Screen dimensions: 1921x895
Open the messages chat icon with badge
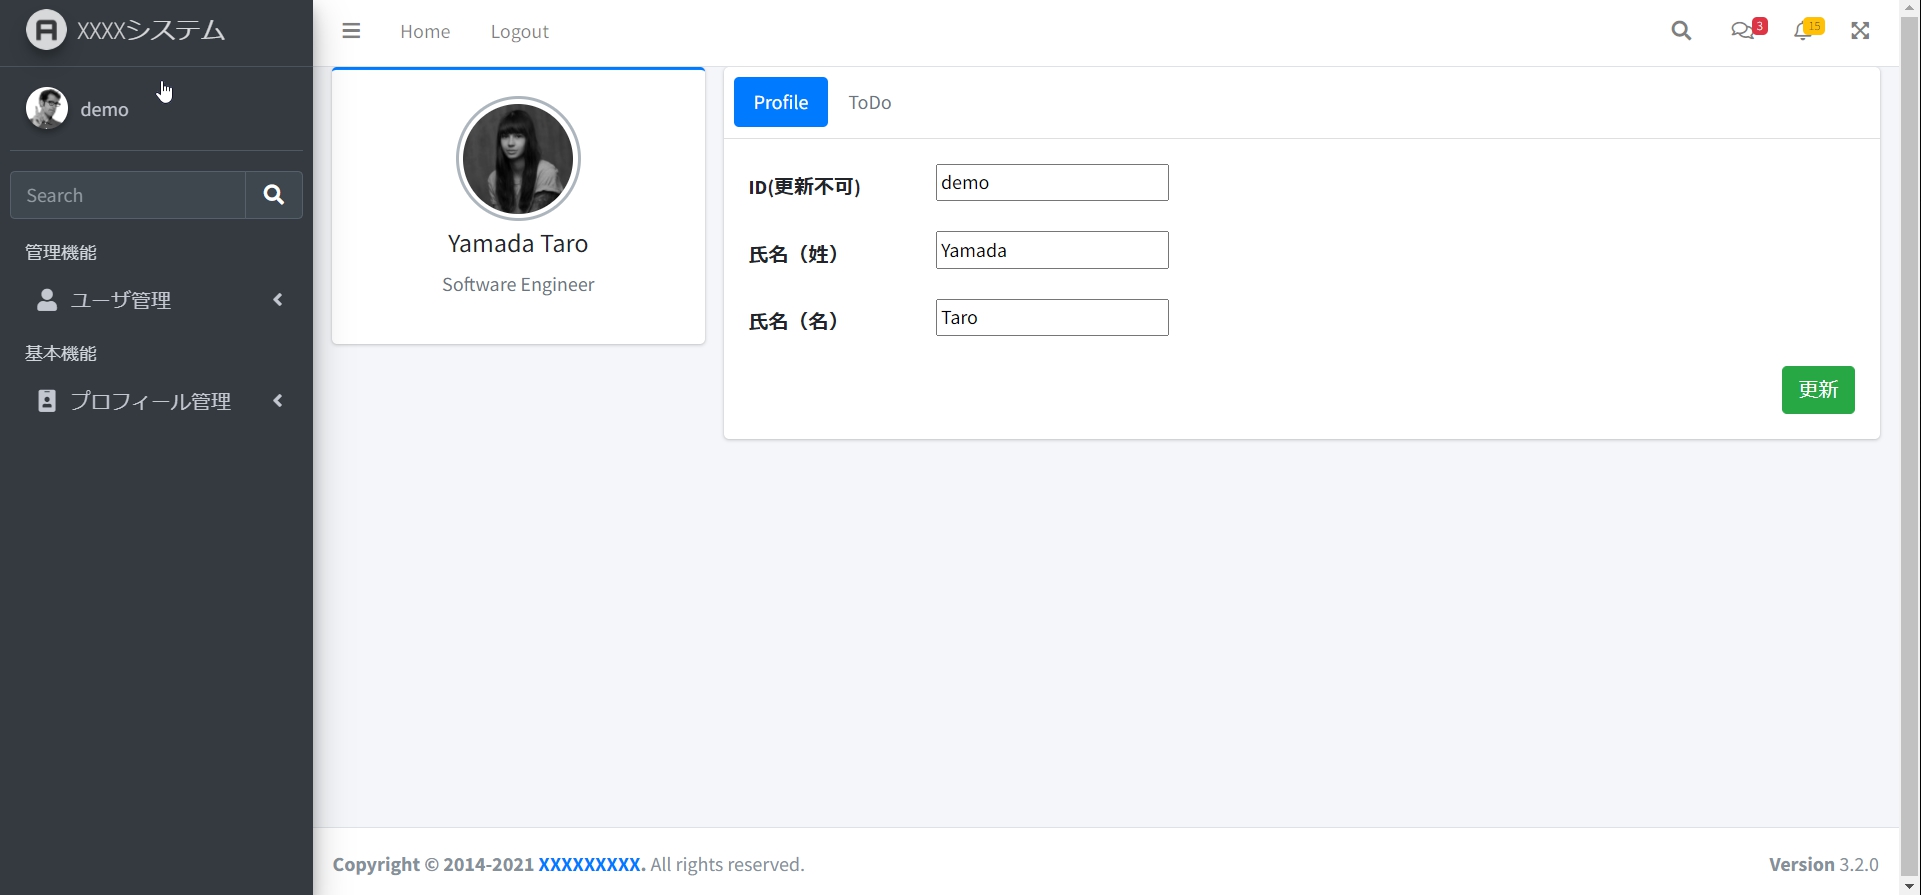pyautogui.click(x=1743, y=31)
